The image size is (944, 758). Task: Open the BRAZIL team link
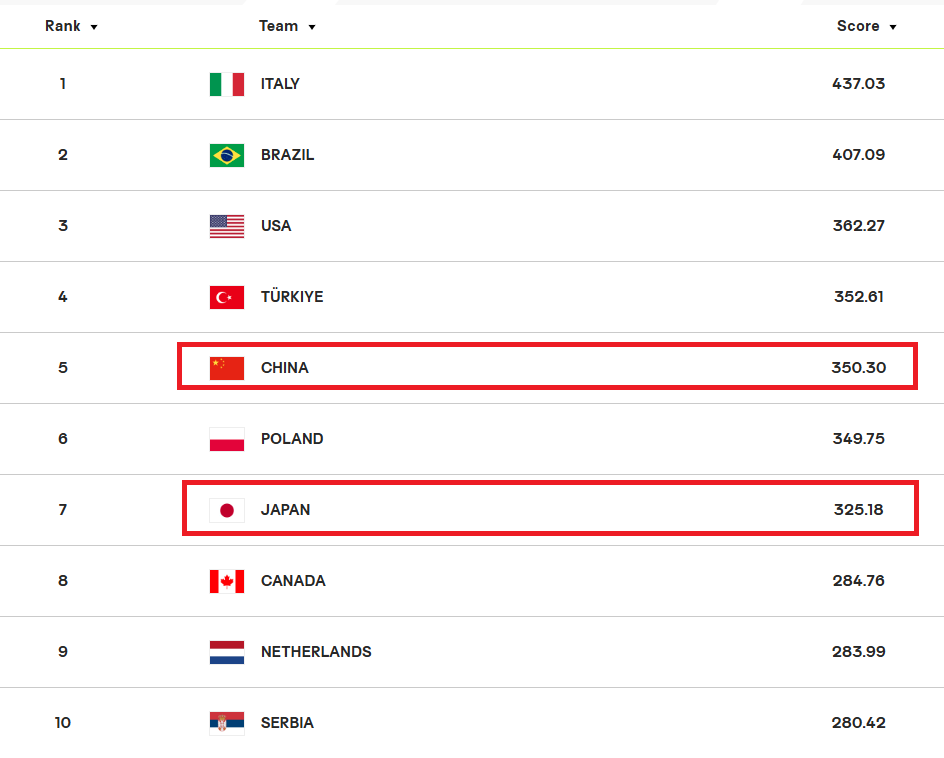click(x=287, y=155)
